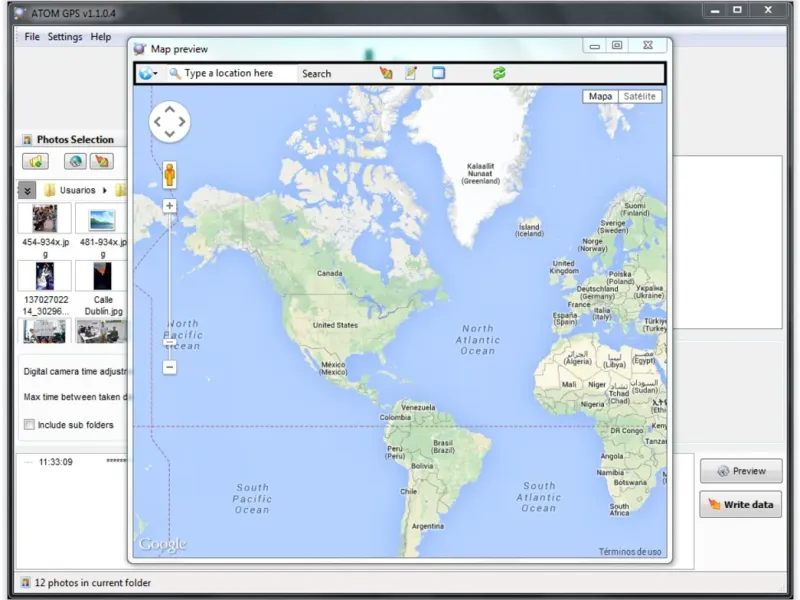
Task: Enable Include sub folders checkbox
Action: click(30, 424)
